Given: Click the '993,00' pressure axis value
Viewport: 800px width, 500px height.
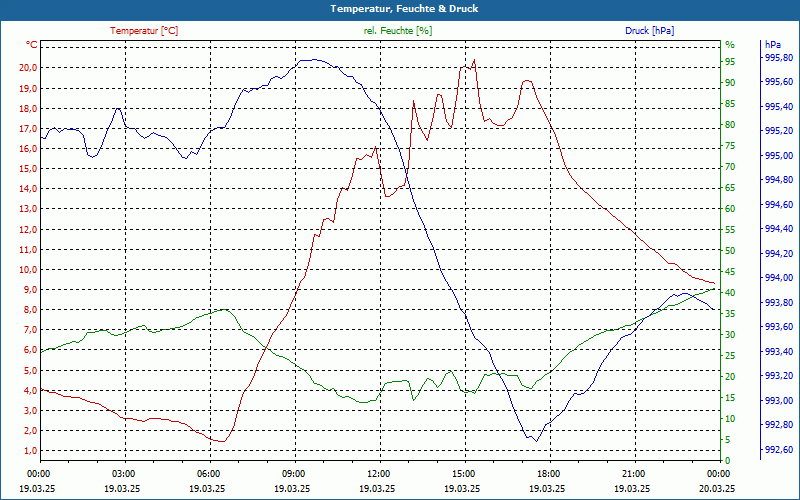Looking at the screenshot, I should [779, 401].
